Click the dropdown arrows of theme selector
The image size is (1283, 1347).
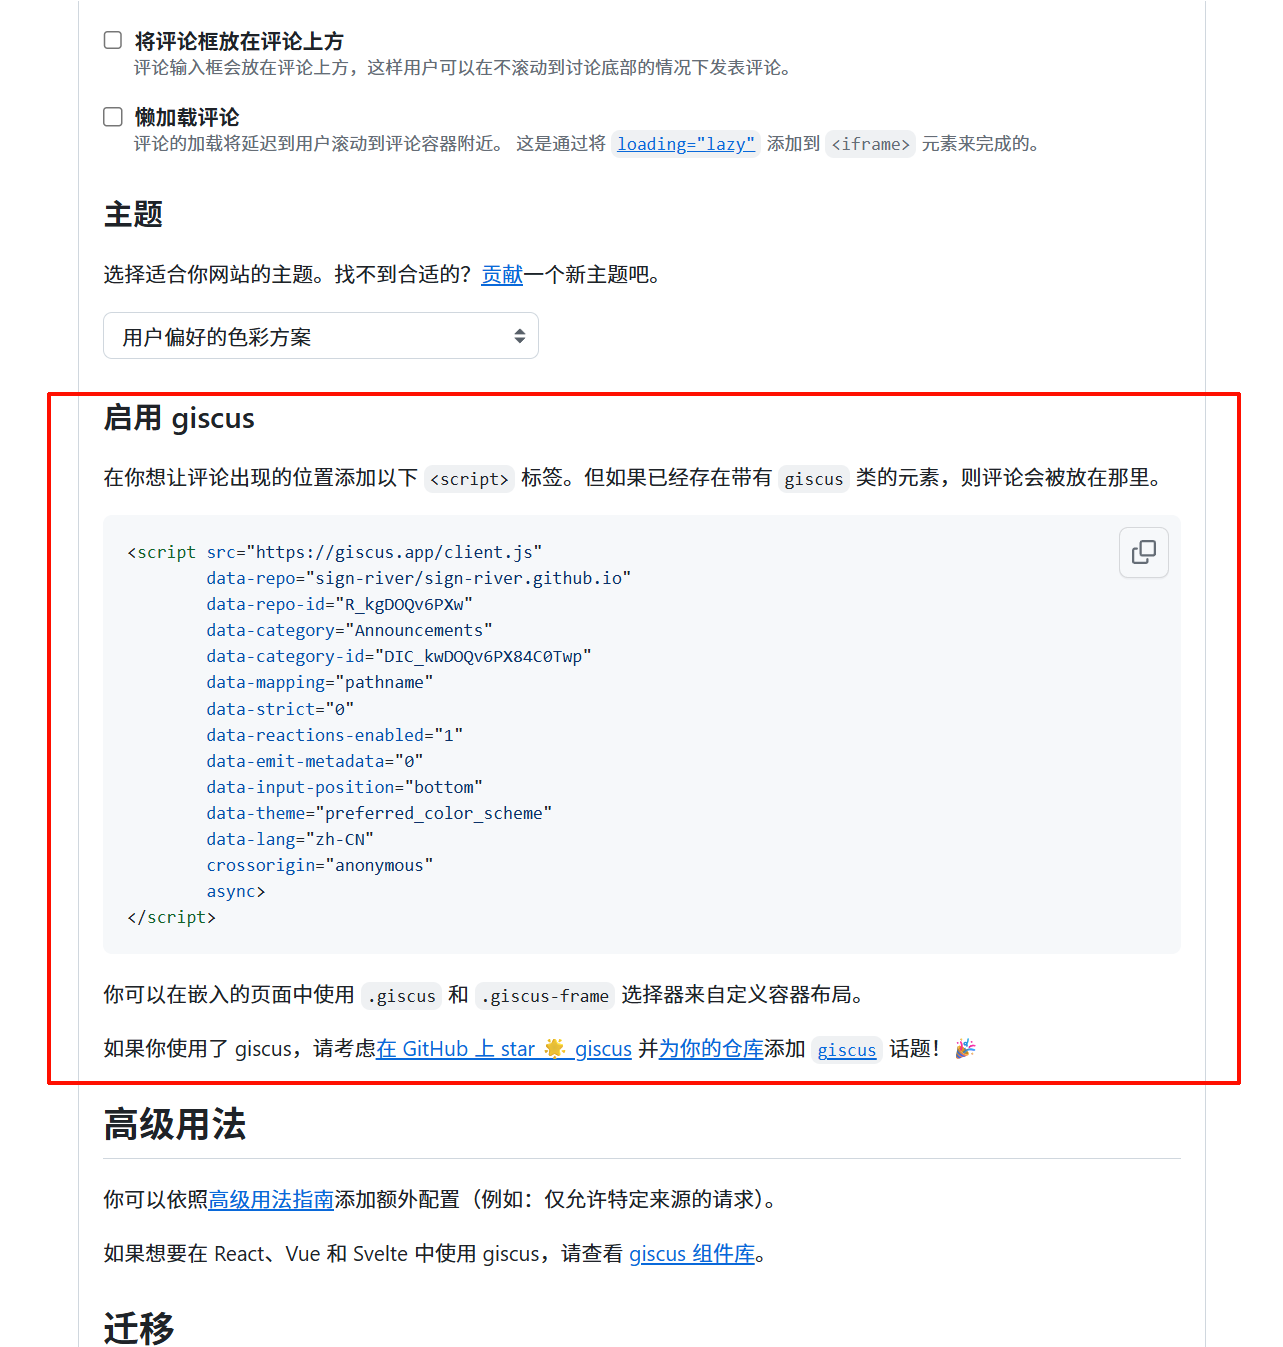pos(519,336)
